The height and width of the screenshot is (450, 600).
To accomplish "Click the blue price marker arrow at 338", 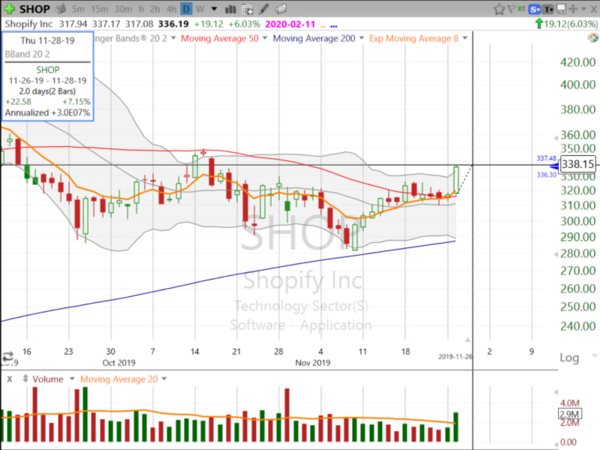I will pos(554,166).
